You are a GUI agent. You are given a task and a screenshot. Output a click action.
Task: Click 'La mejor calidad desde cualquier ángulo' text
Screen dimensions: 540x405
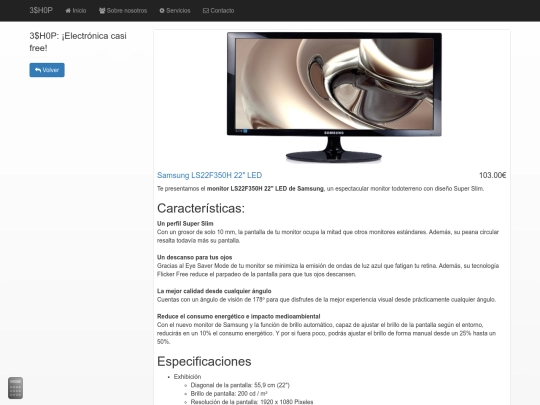coord(214,291)
